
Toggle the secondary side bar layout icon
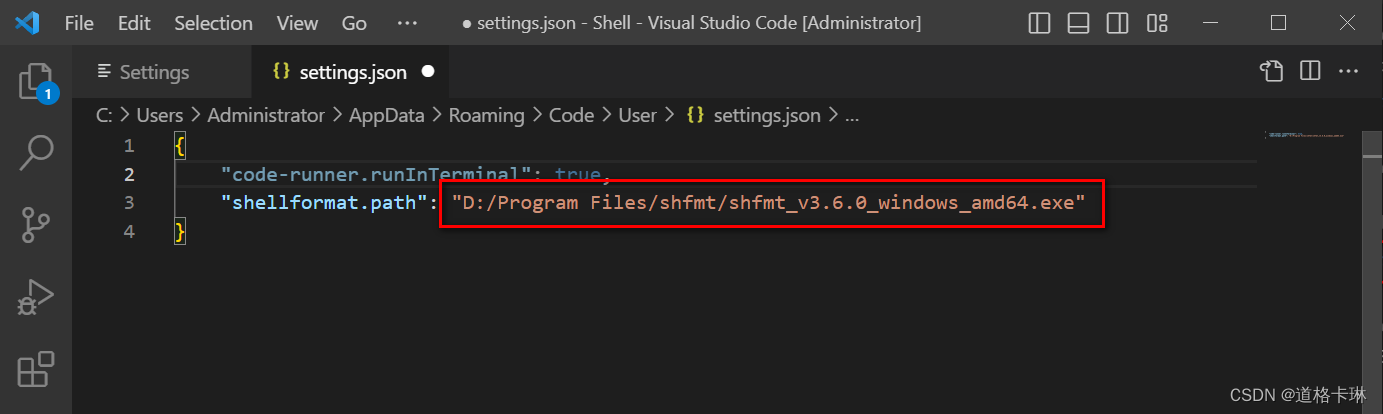click(x=1118, y=22)
